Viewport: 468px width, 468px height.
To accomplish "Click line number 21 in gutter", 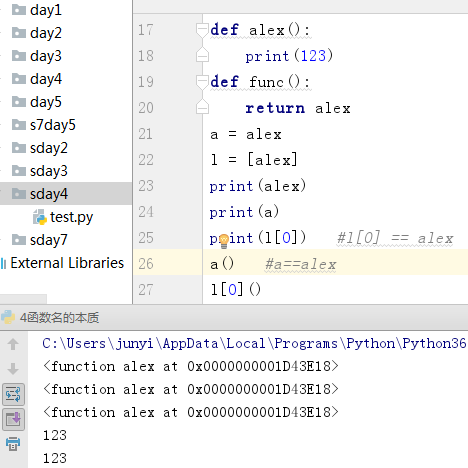I will 146,134.
